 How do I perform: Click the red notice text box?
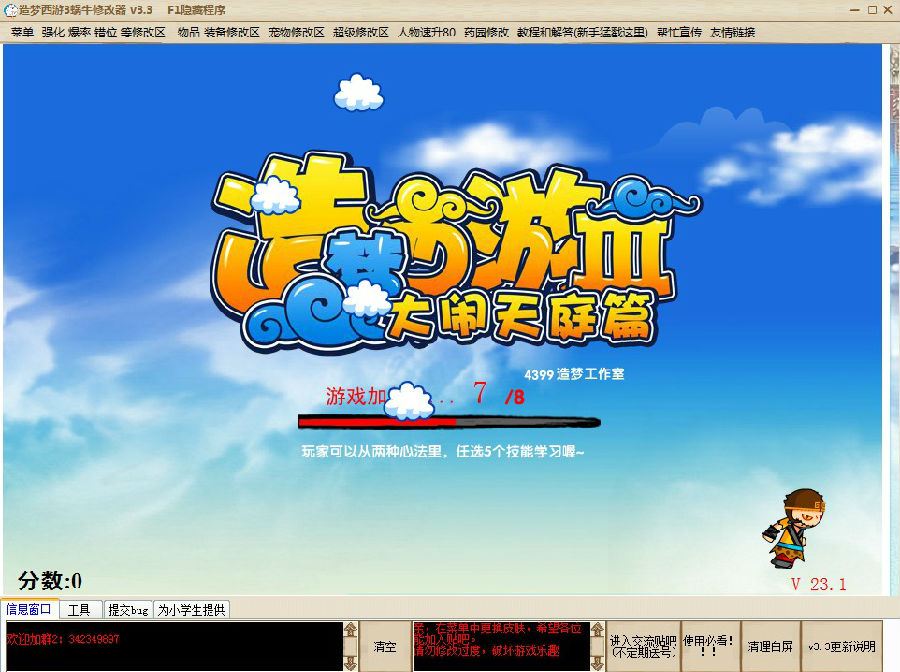pos(501,646)
